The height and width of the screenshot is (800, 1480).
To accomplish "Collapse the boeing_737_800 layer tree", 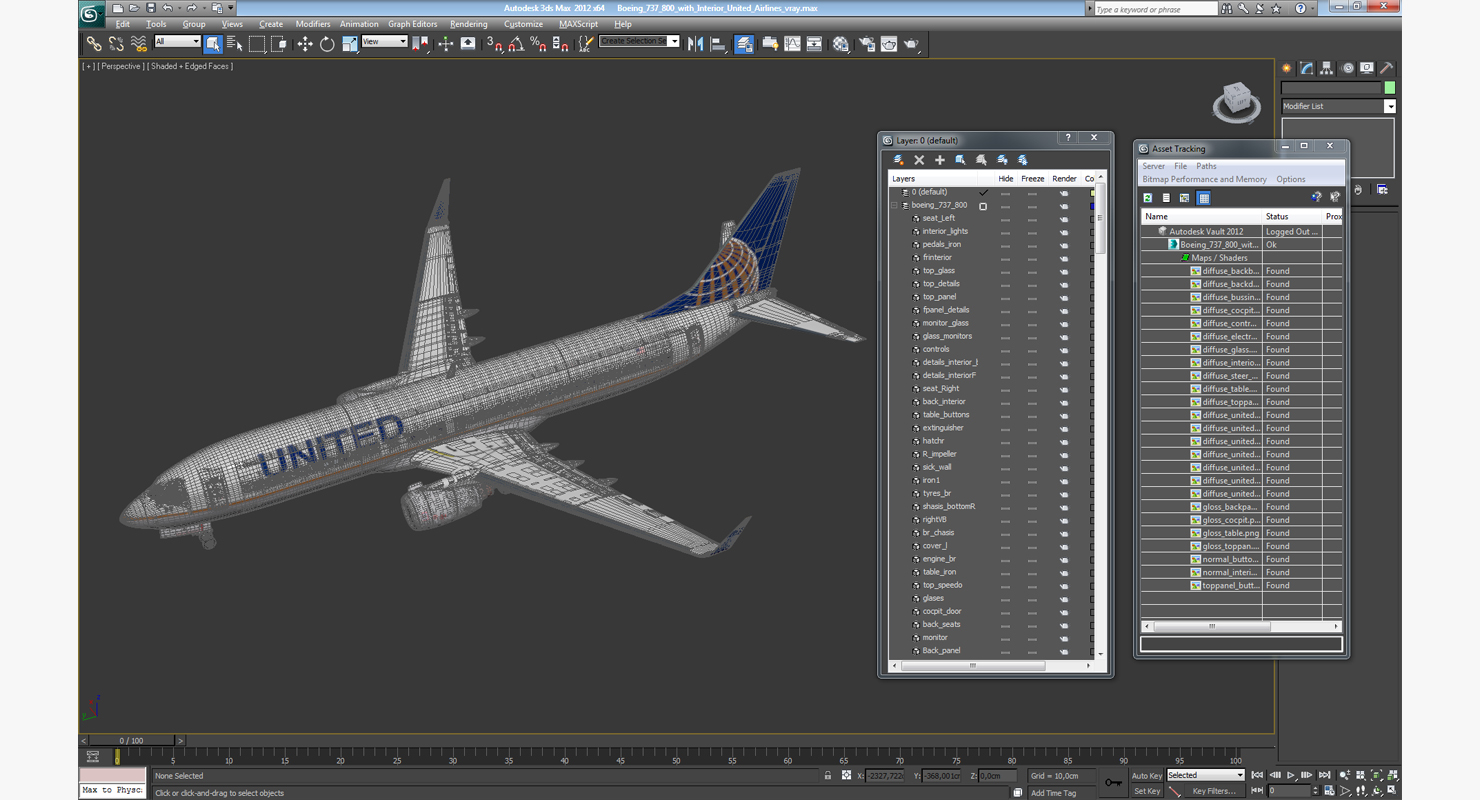I will tap(895, 206).
